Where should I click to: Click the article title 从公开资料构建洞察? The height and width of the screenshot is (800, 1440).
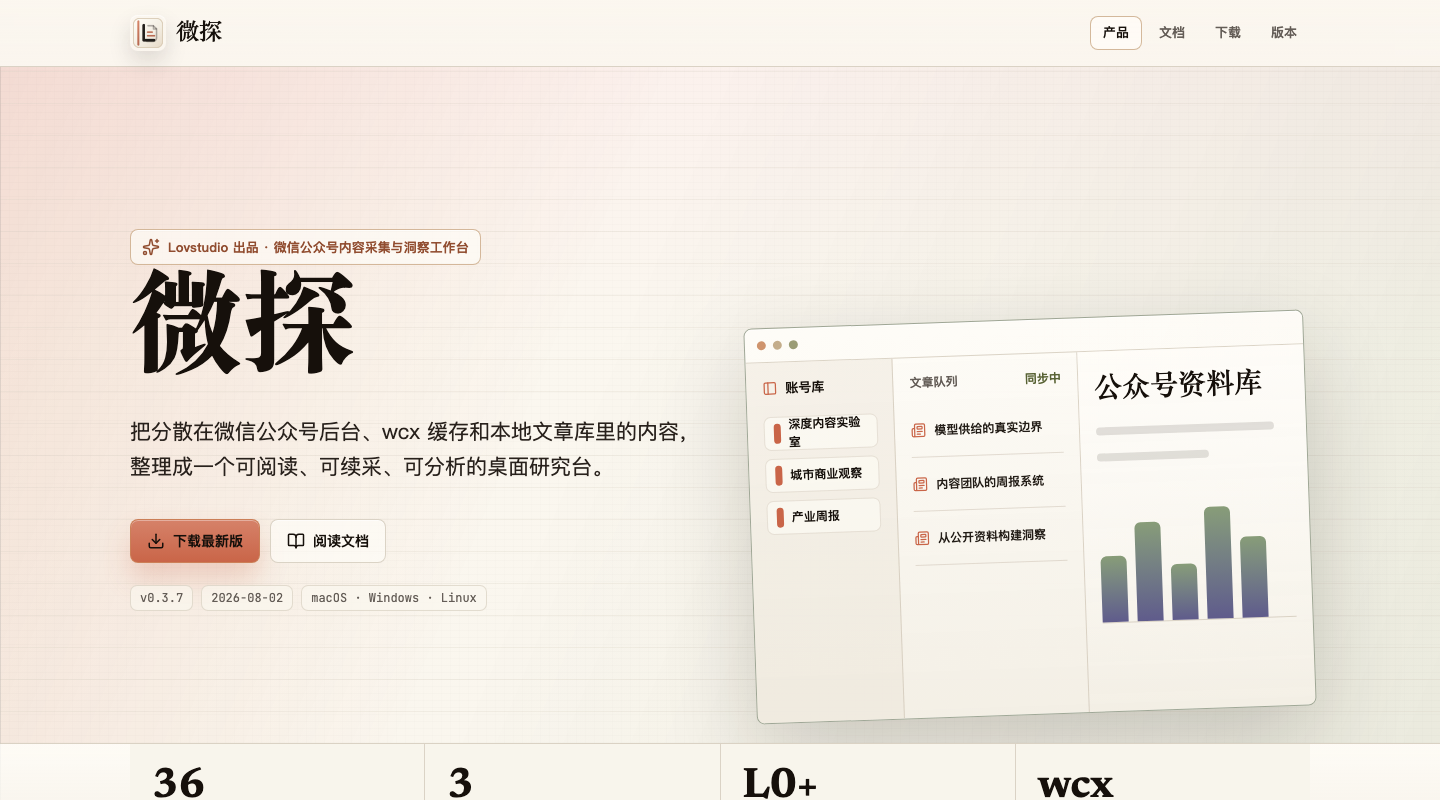[x=992, y=536]
